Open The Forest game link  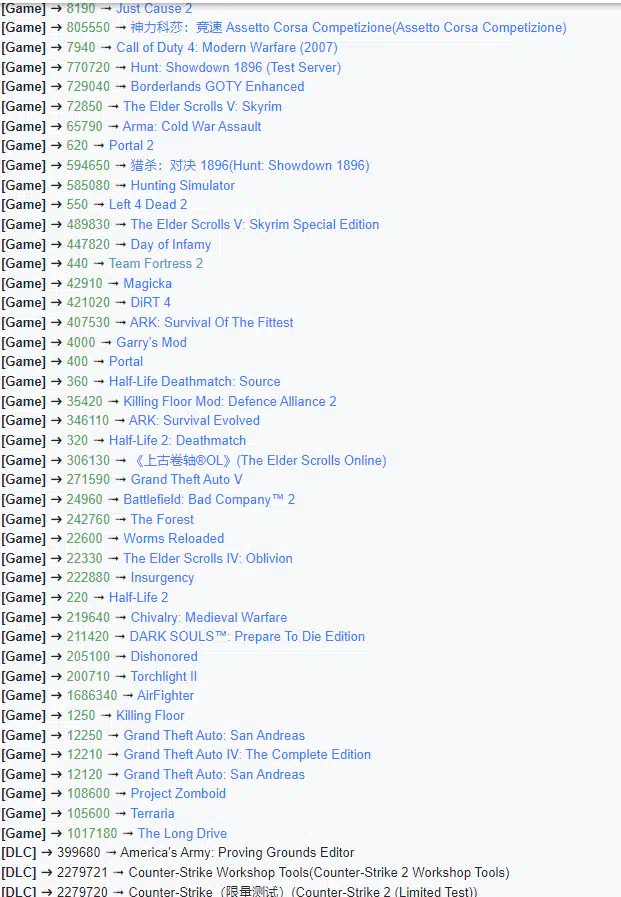coord(162,519)
